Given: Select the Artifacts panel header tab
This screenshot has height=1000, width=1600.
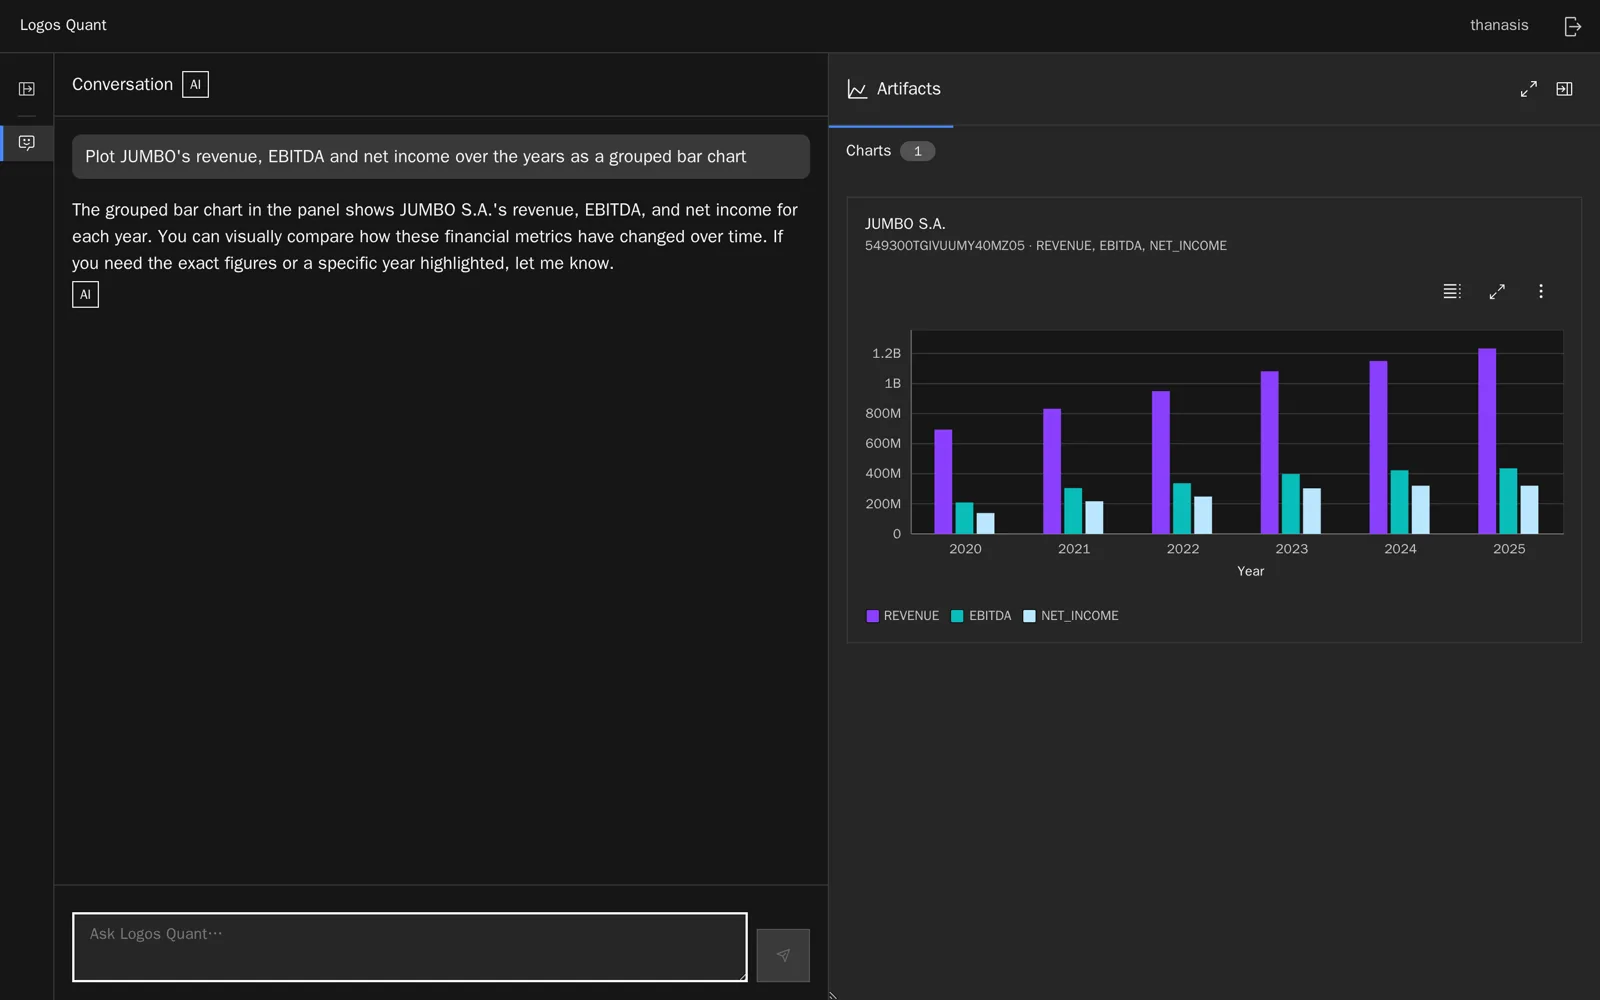Looking at the screenshot, I should point(892,89).
